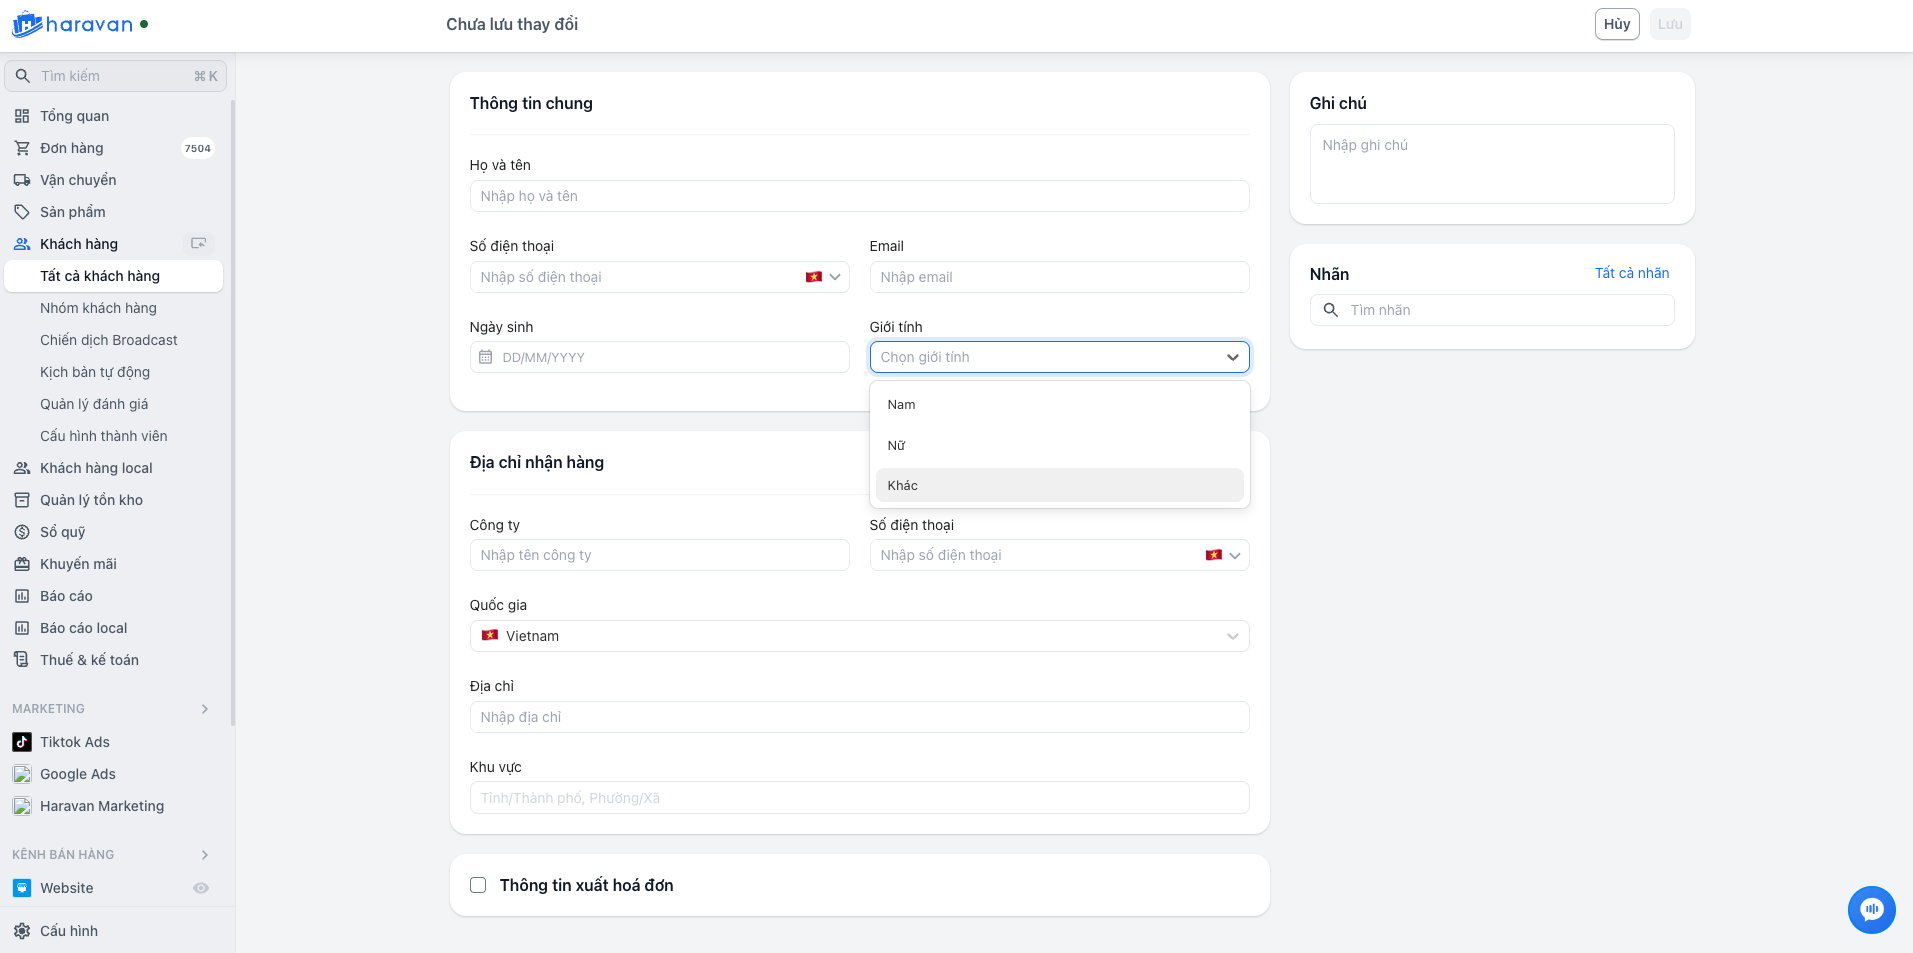Click the Báo cáo local chart icon
Image resolution: width=1913 pixels, height=953 pixels.
tap(22, 628)
